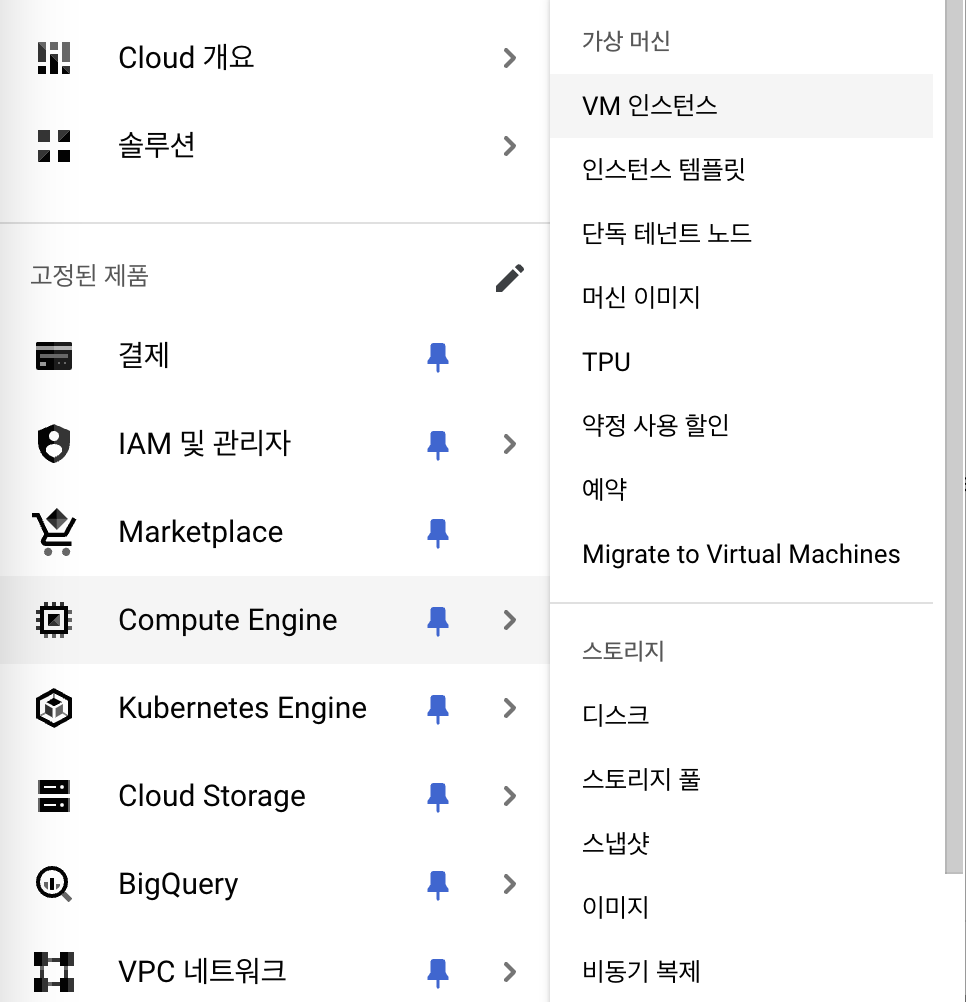Unpin Compute Engine
Screen dimensions: 966x1002
click(438, 620)
